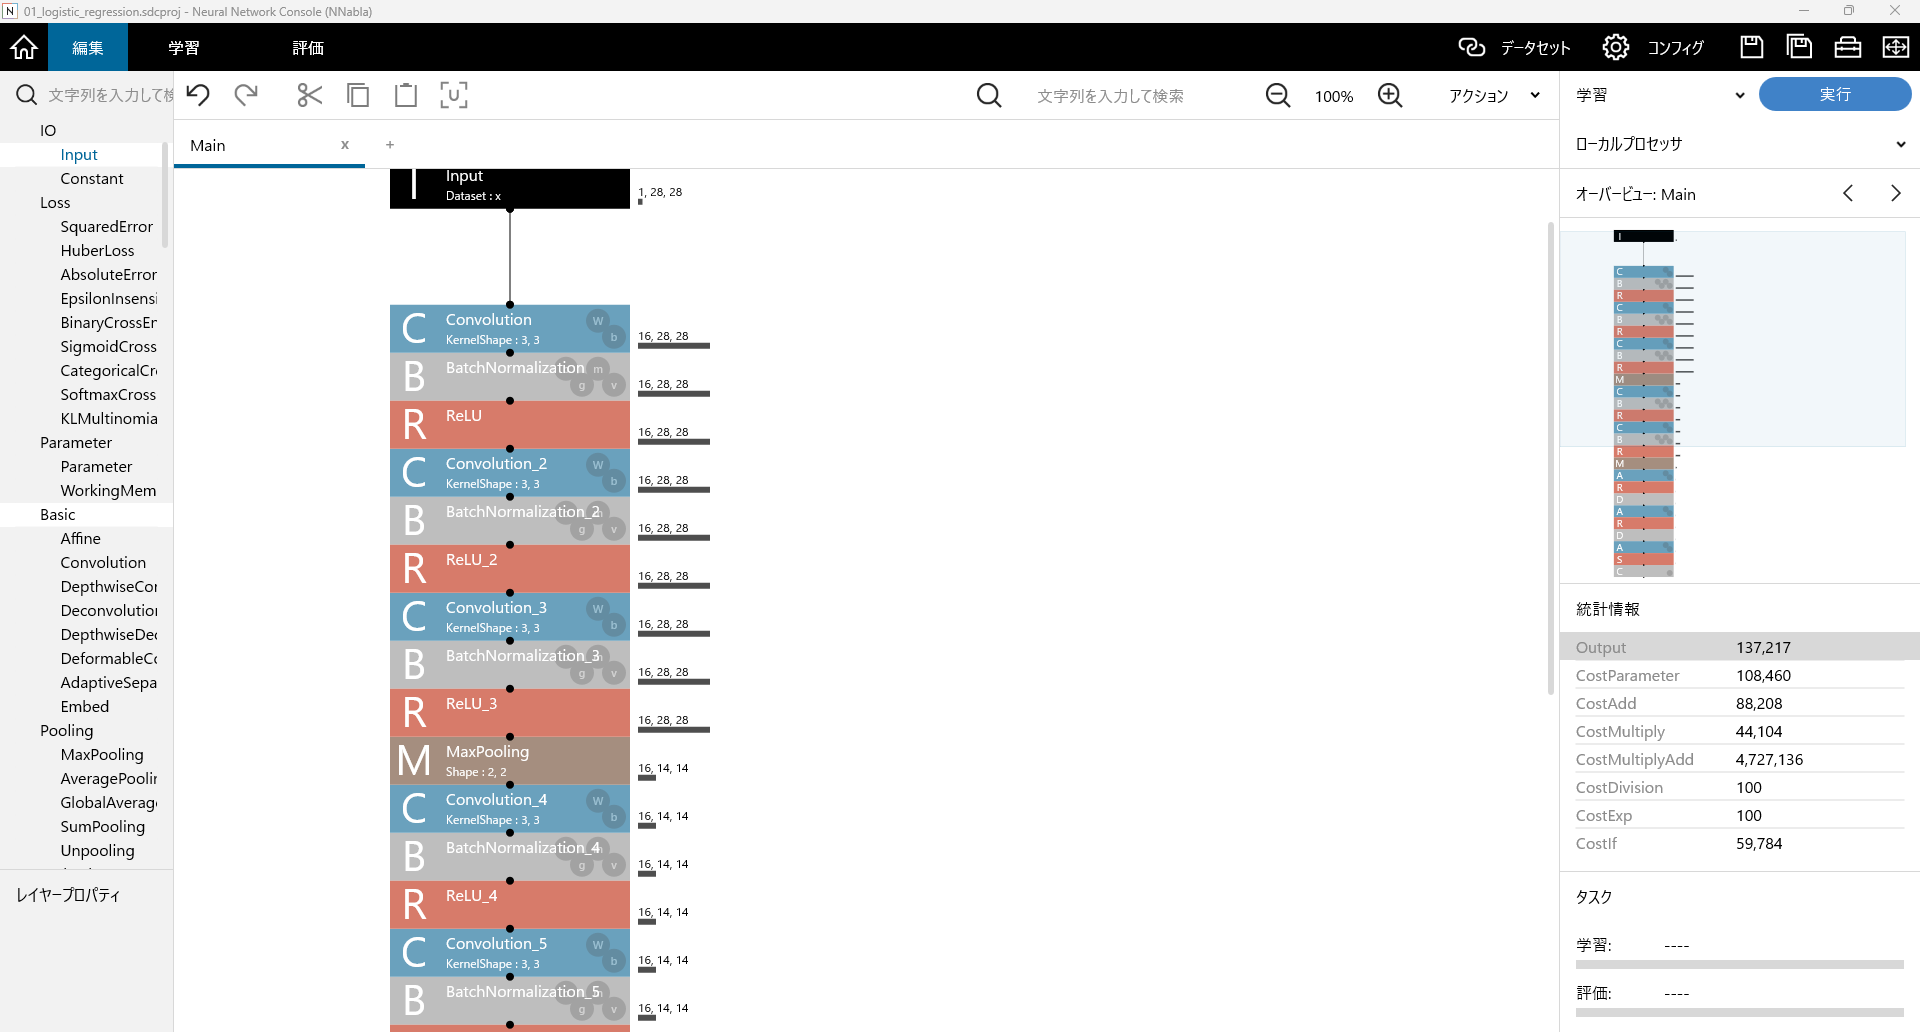Zoom out of the network canvas
The image size is (1920, 1032).
1277,95
